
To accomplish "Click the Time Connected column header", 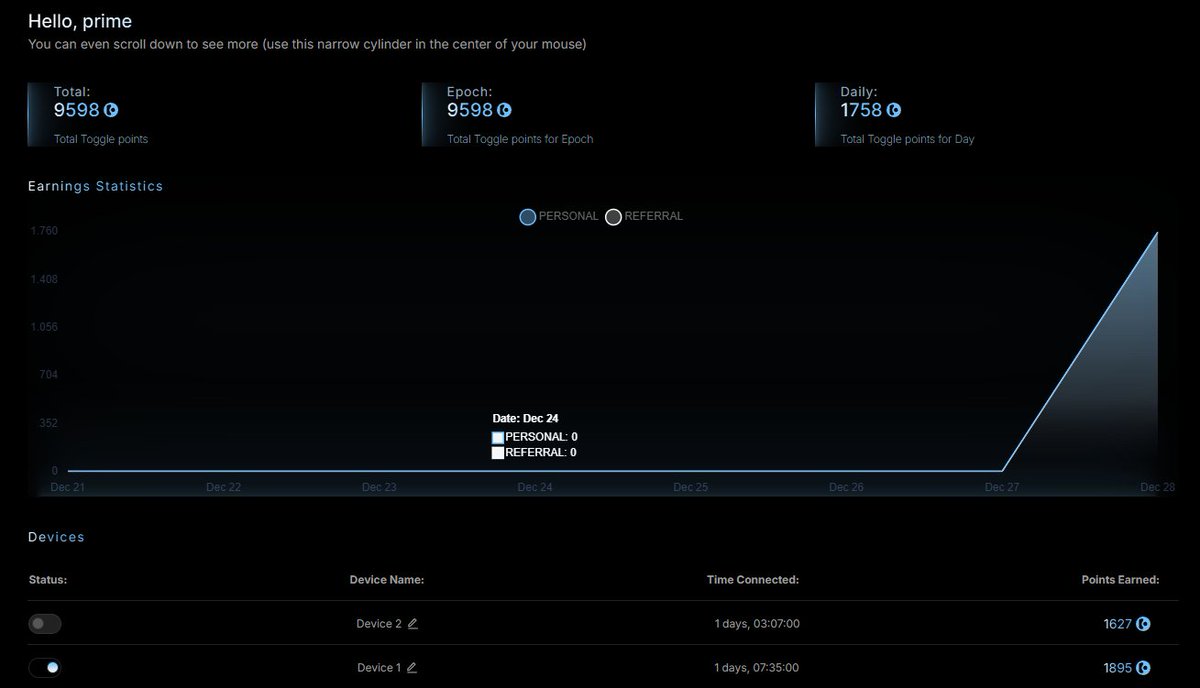I will (x=752, y=579).
